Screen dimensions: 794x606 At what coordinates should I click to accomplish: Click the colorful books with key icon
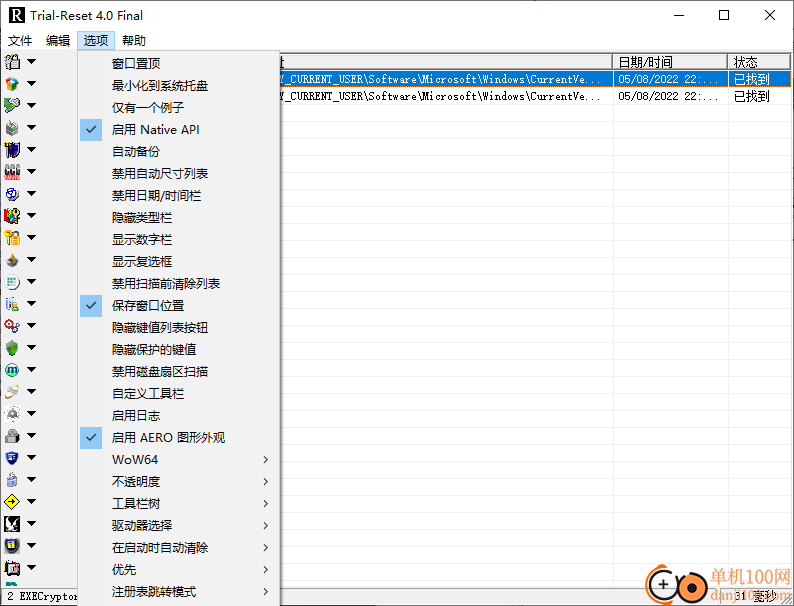[12, 216]
